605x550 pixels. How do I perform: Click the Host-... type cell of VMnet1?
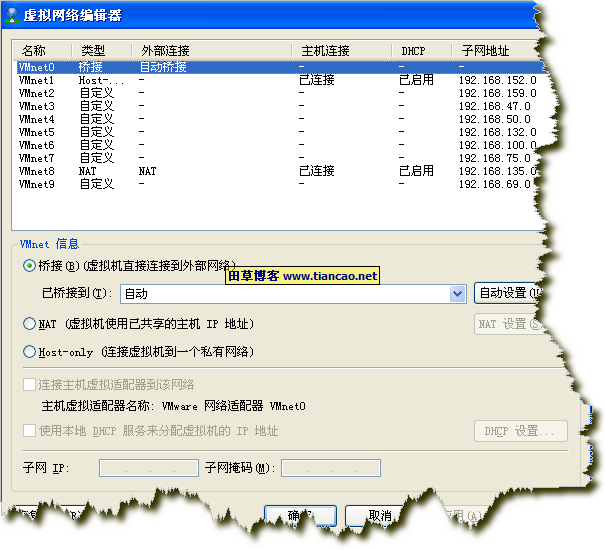[x=101, y=80]
